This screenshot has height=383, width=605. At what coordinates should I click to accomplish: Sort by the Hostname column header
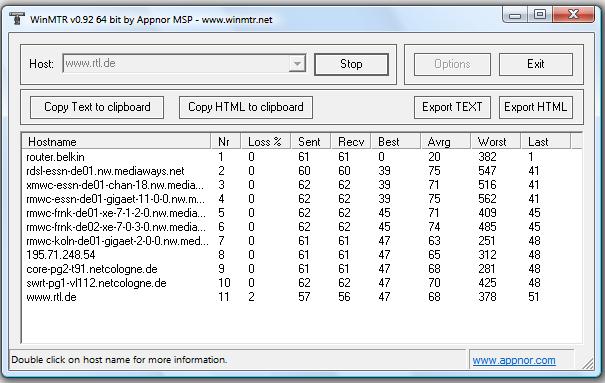(117, 142)
